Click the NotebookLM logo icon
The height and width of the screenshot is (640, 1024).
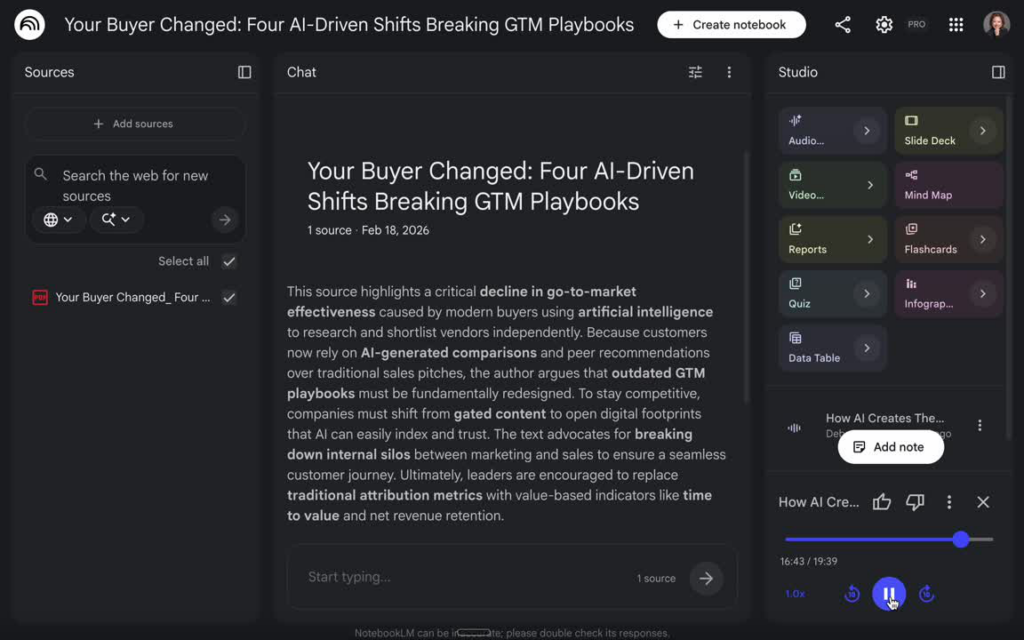tap(29, 25)
